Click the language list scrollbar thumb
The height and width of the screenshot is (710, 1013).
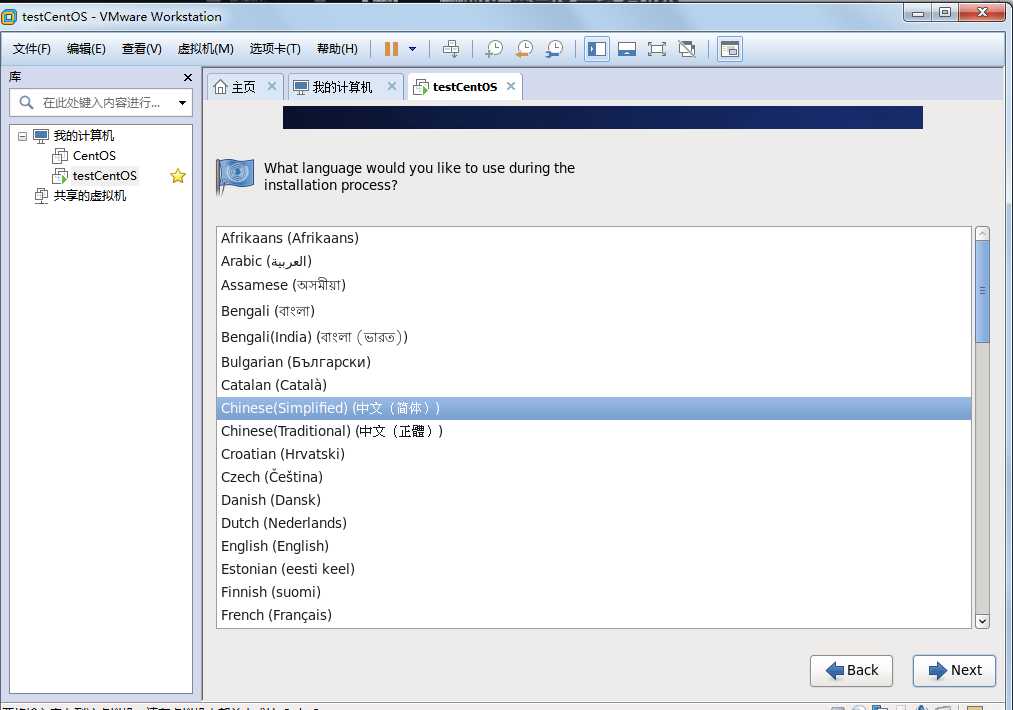point(982,291)
